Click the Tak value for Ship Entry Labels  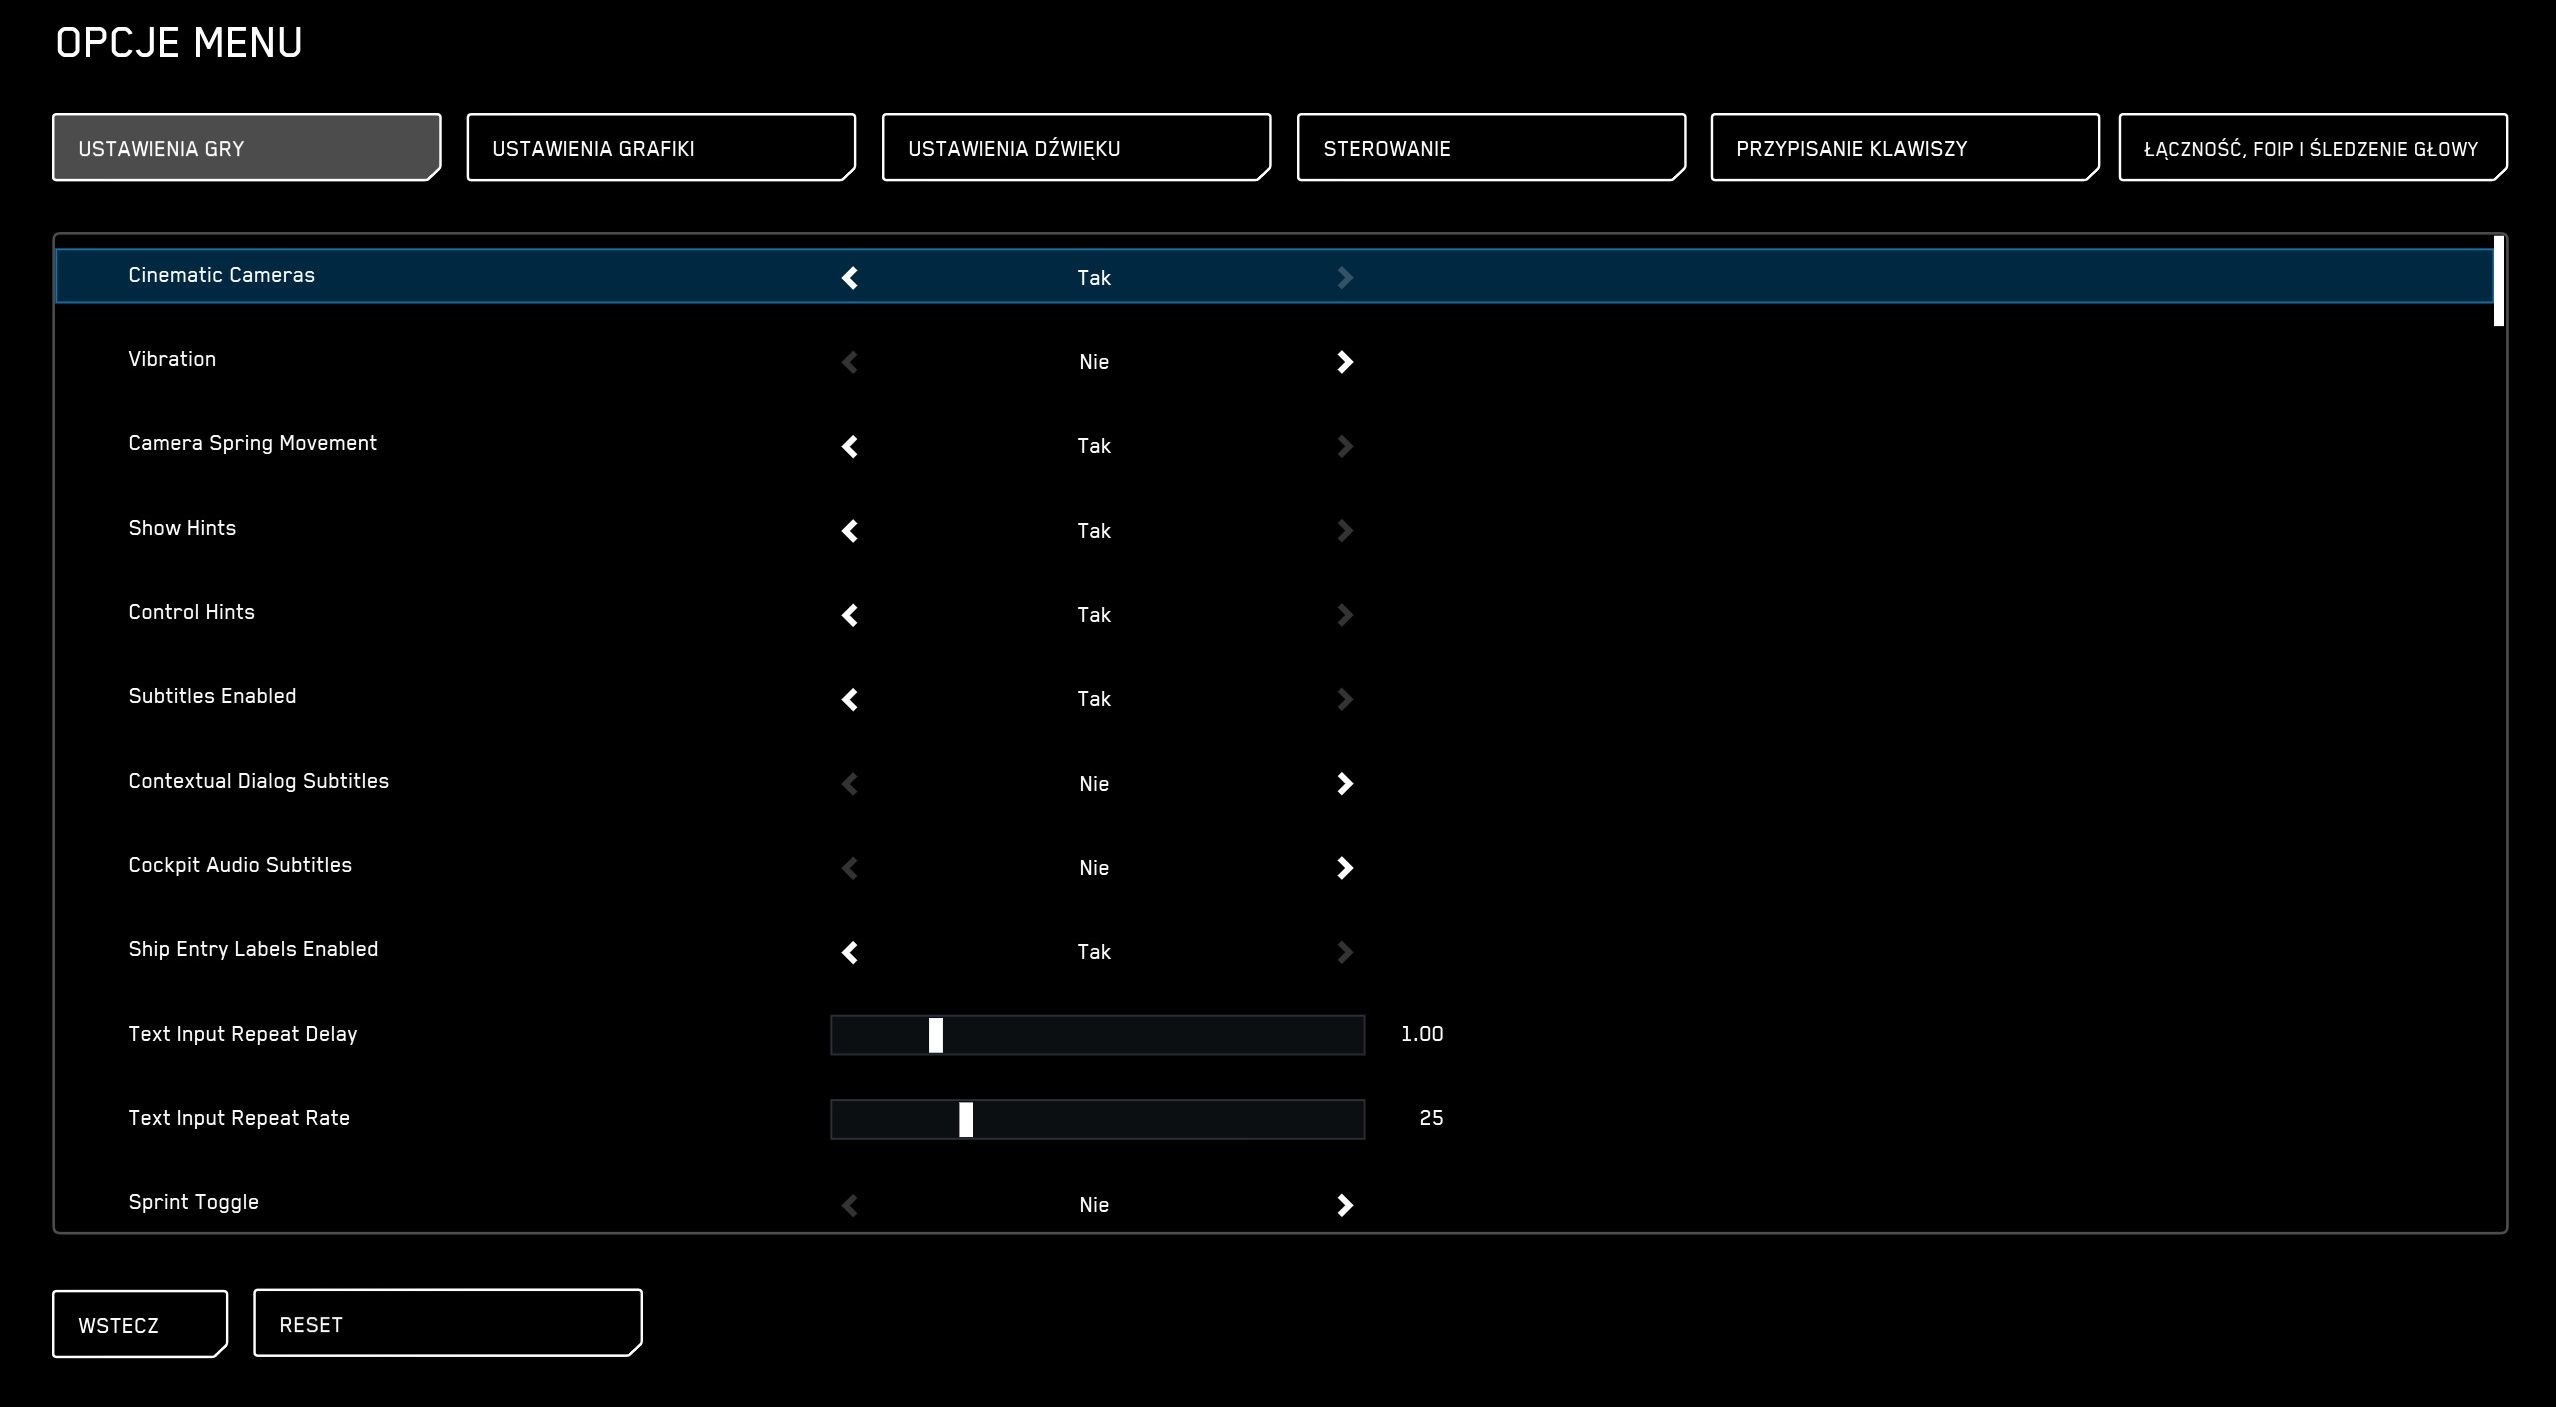tap(1094, 952)
